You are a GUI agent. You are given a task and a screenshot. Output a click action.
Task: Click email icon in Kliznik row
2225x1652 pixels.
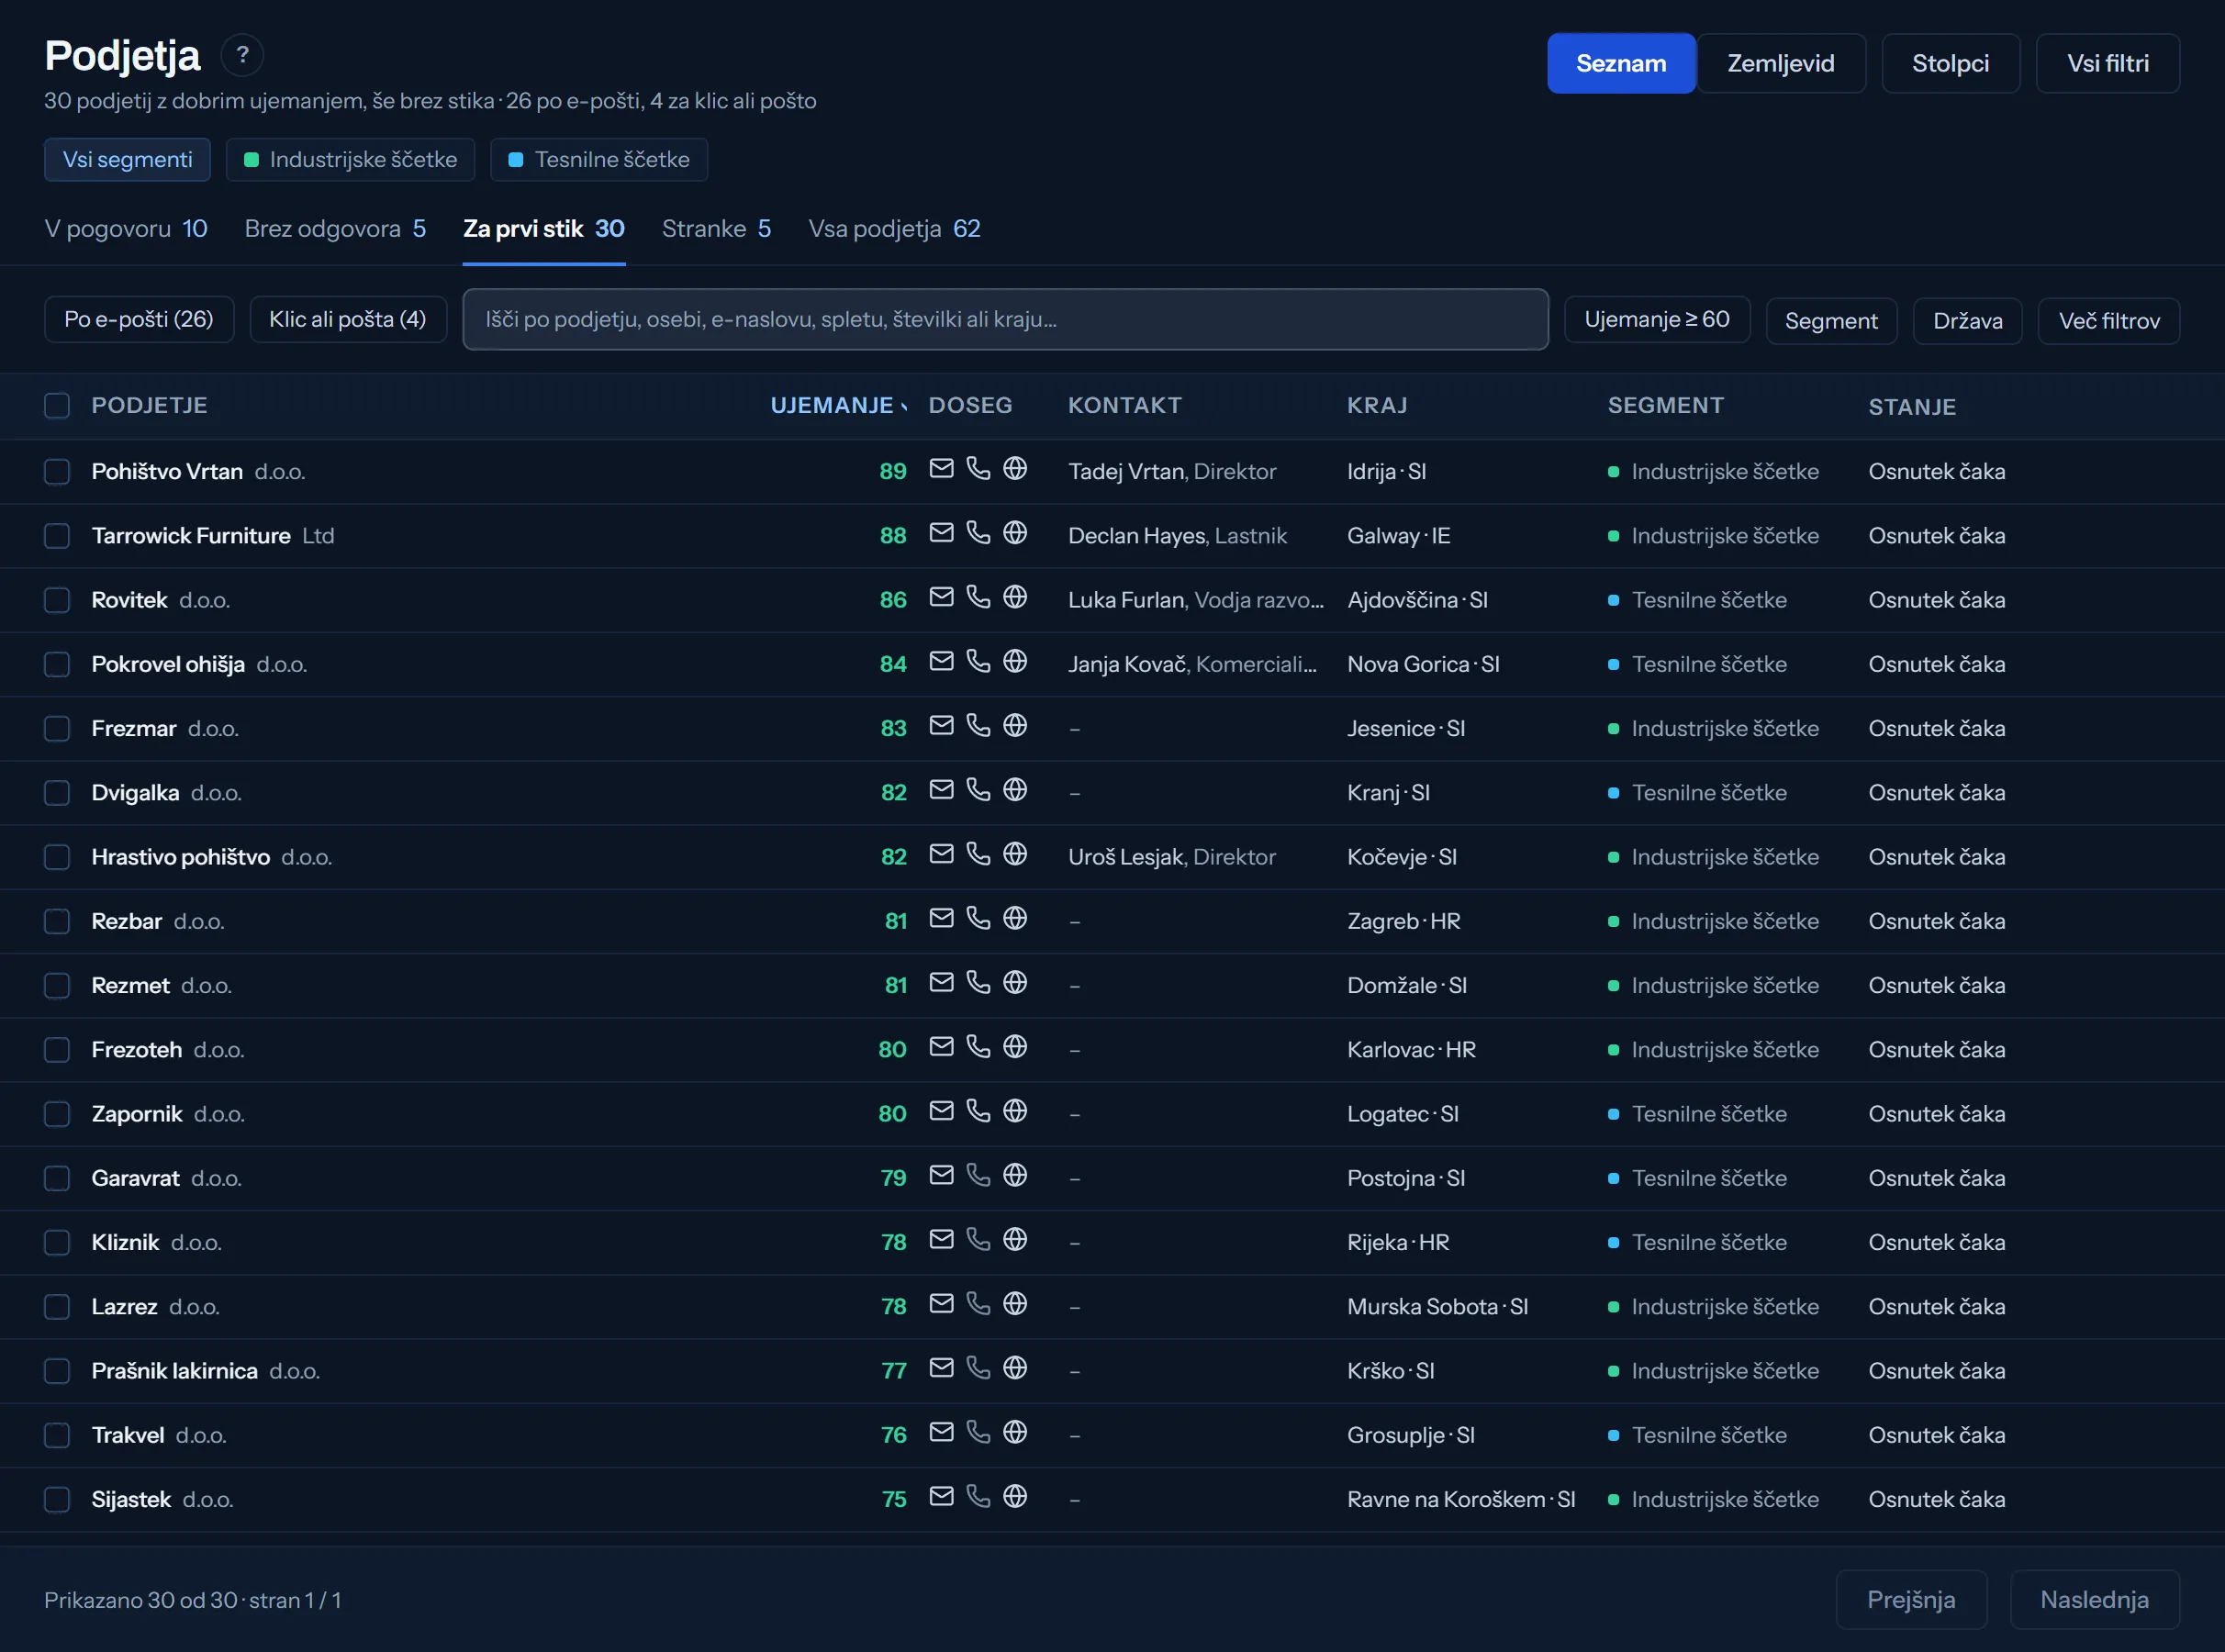(941, 1240)
